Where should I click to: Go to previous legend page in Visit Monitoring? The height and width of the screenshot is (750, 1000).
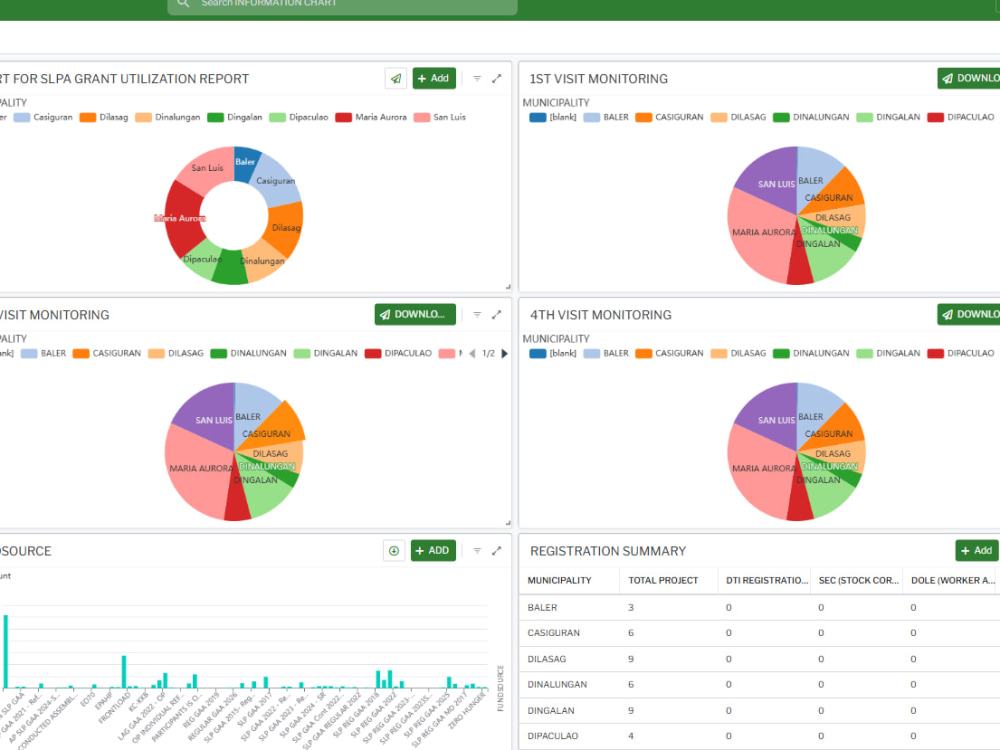click(472, 353)
